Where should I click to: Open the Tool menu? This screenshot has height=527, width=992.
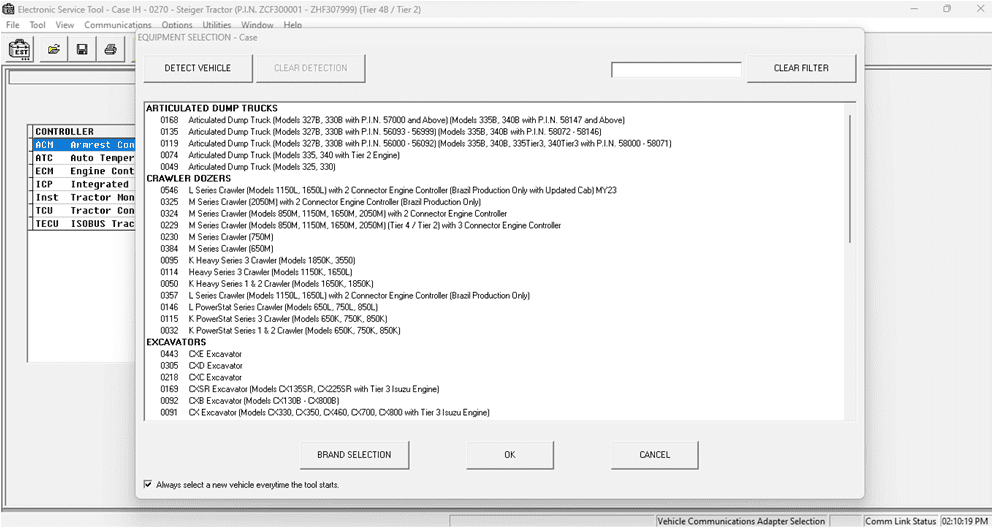tap(37, 25)
